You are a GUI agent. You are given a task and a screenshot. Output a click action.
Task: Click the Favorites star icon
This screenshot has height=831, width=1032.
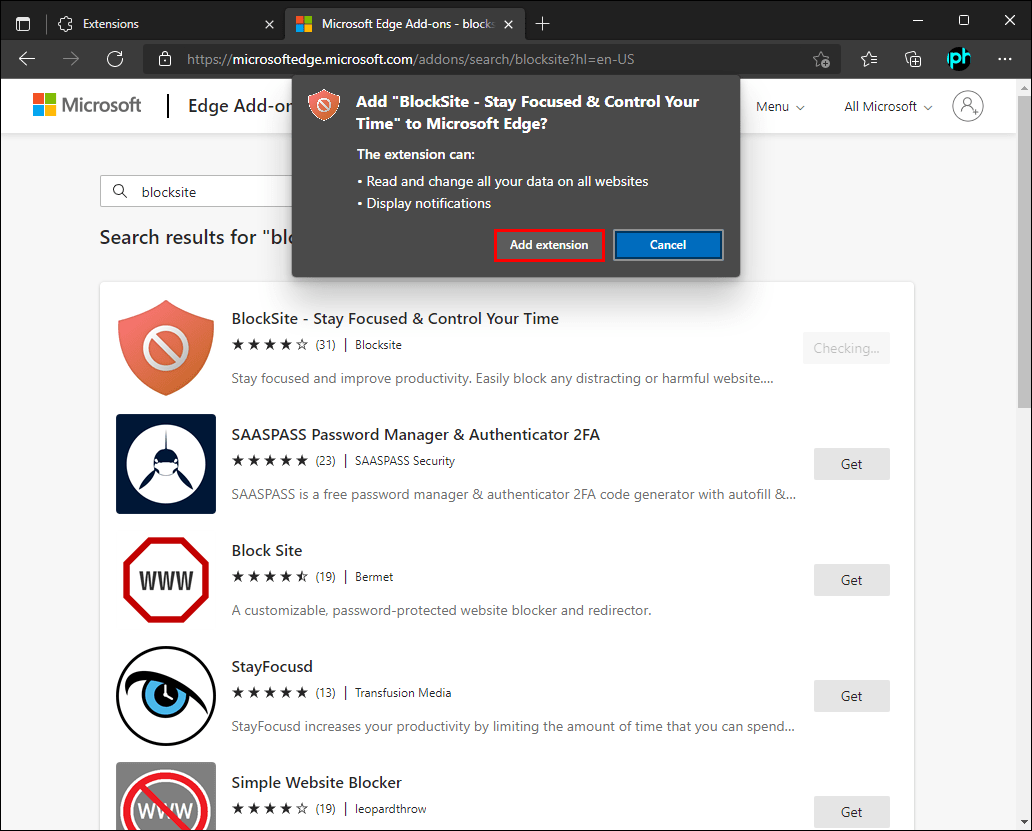(x=867, y=59)
